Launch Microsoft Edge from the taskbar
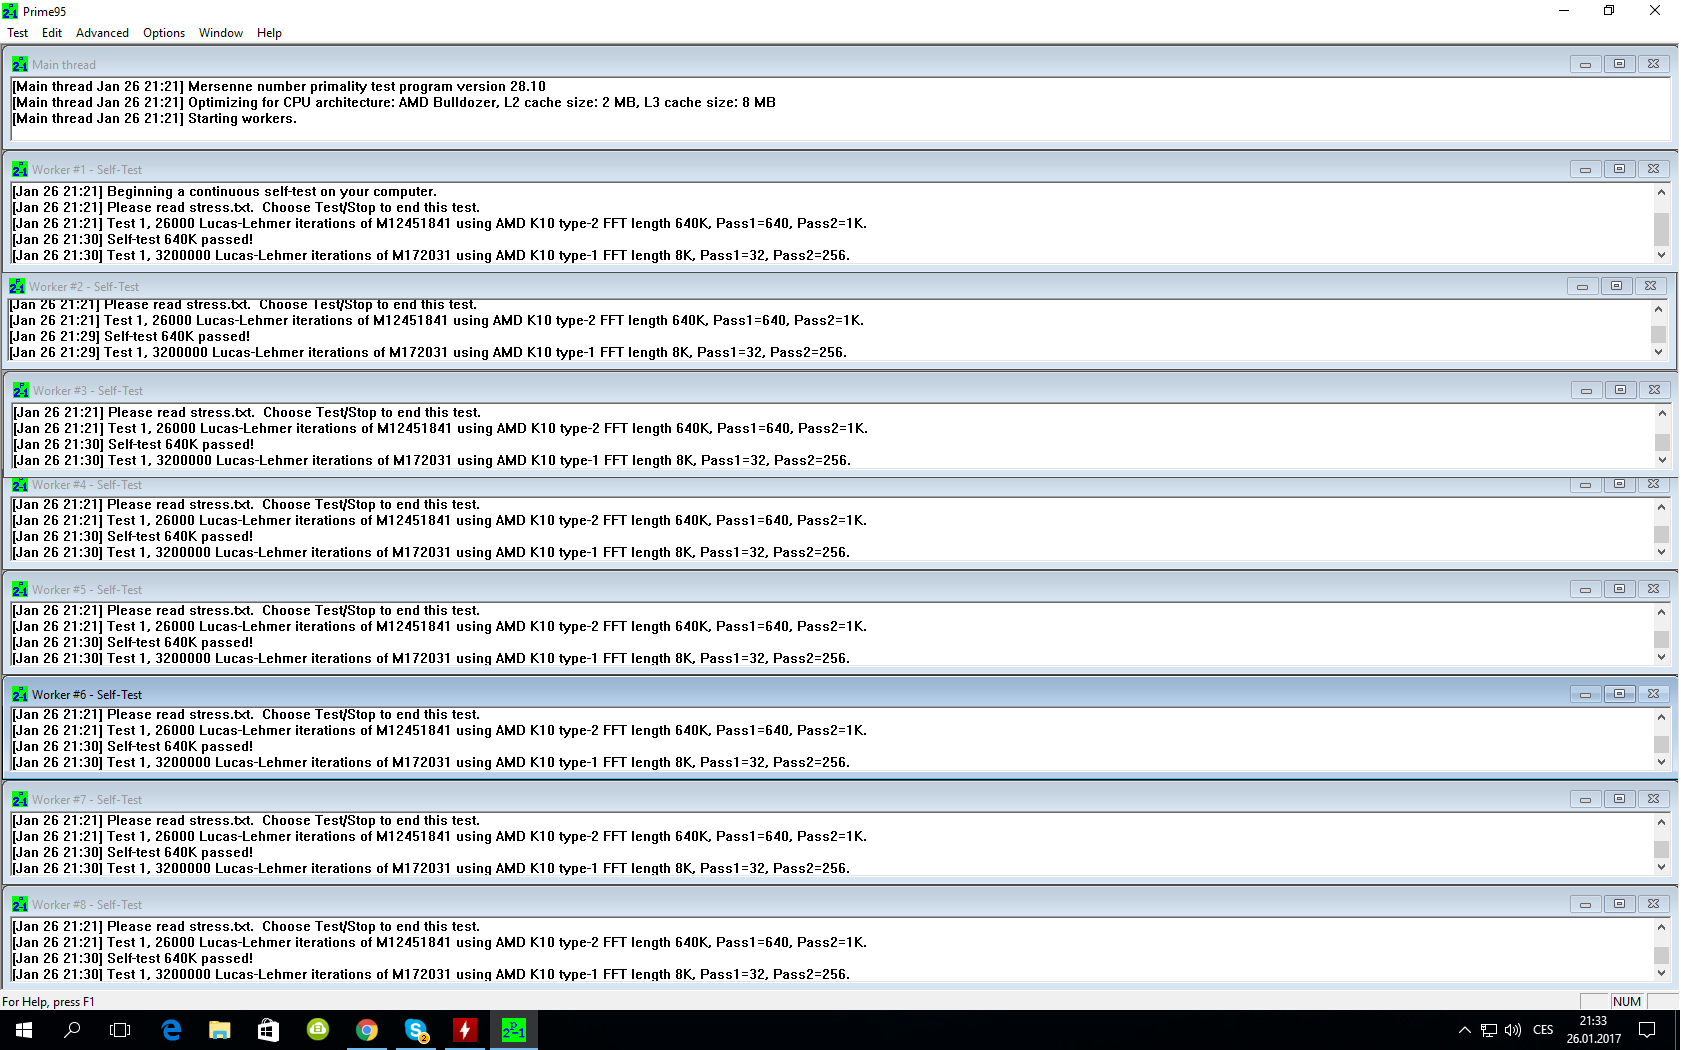This screenshot has height=1050, width=1681. click(171, 1030)
